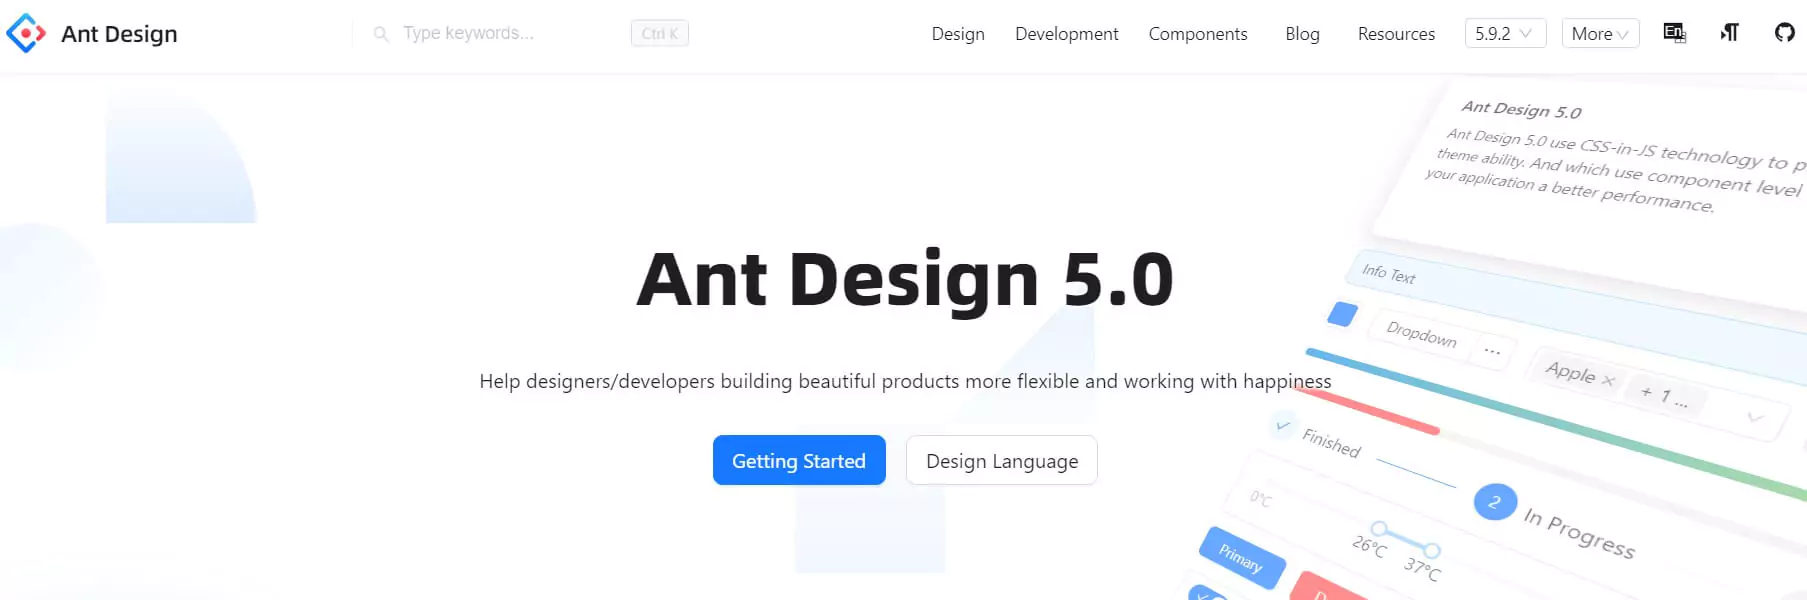Open the 5.9.2 version dropdown

[1505, 33]
